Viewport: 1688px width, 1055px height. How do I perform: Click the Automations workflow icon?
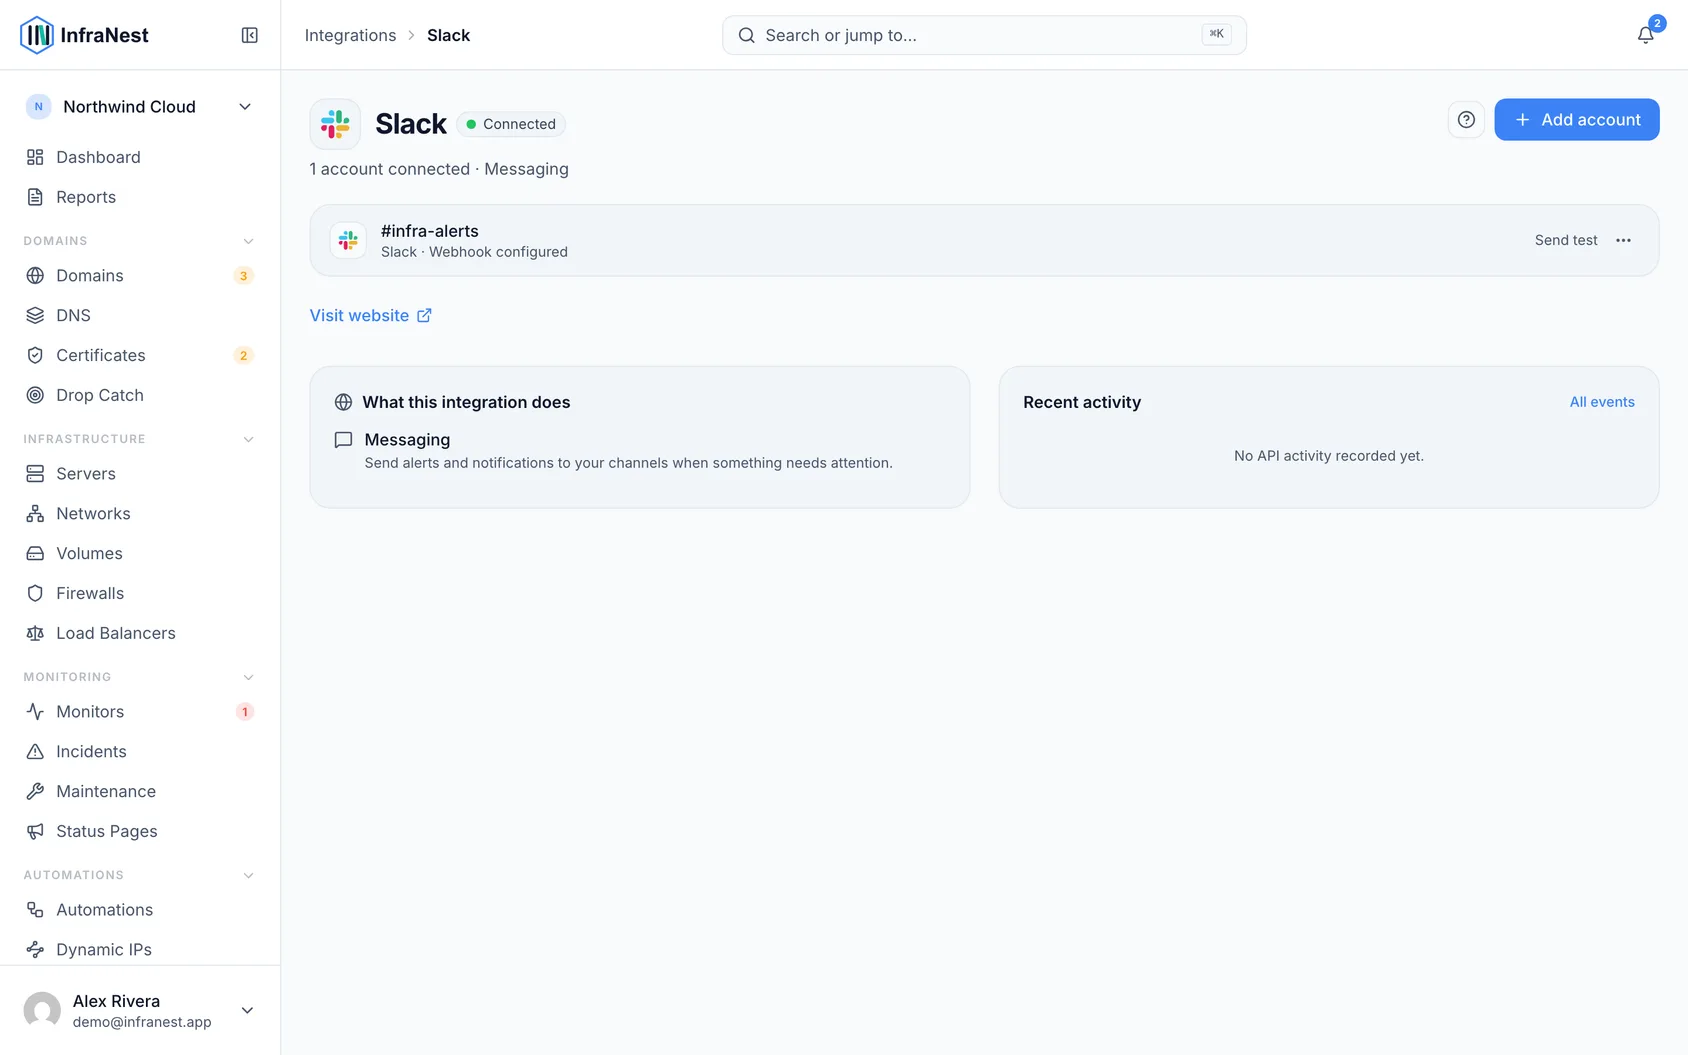(35, 910)
